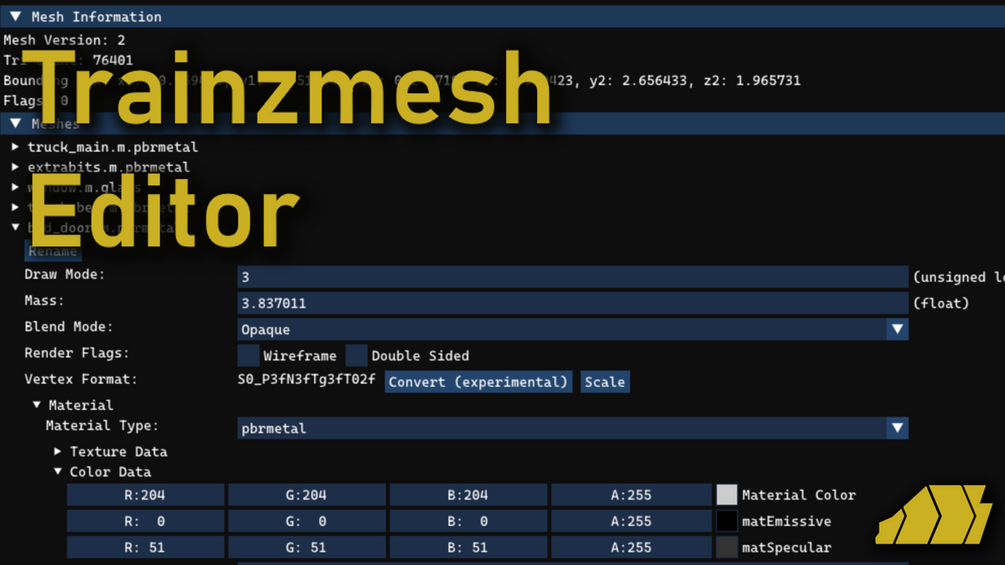Open the Material Color swatch picker

click(x=726, y=495)
